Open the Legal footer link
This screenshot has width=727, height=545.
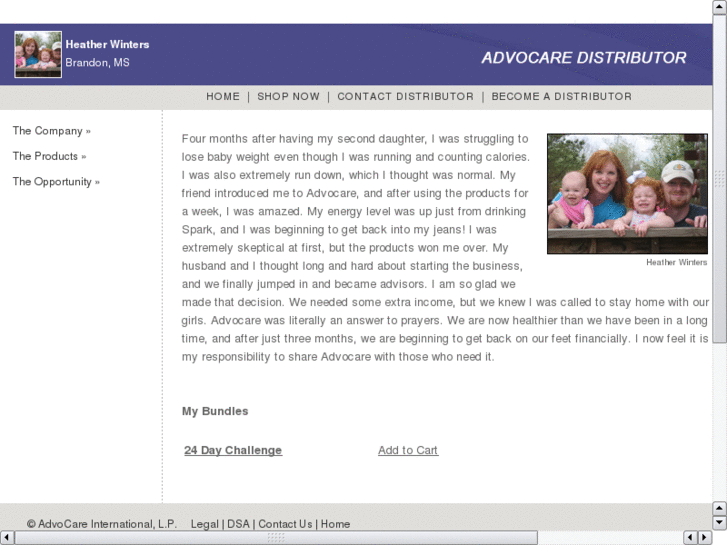point(204,524)
